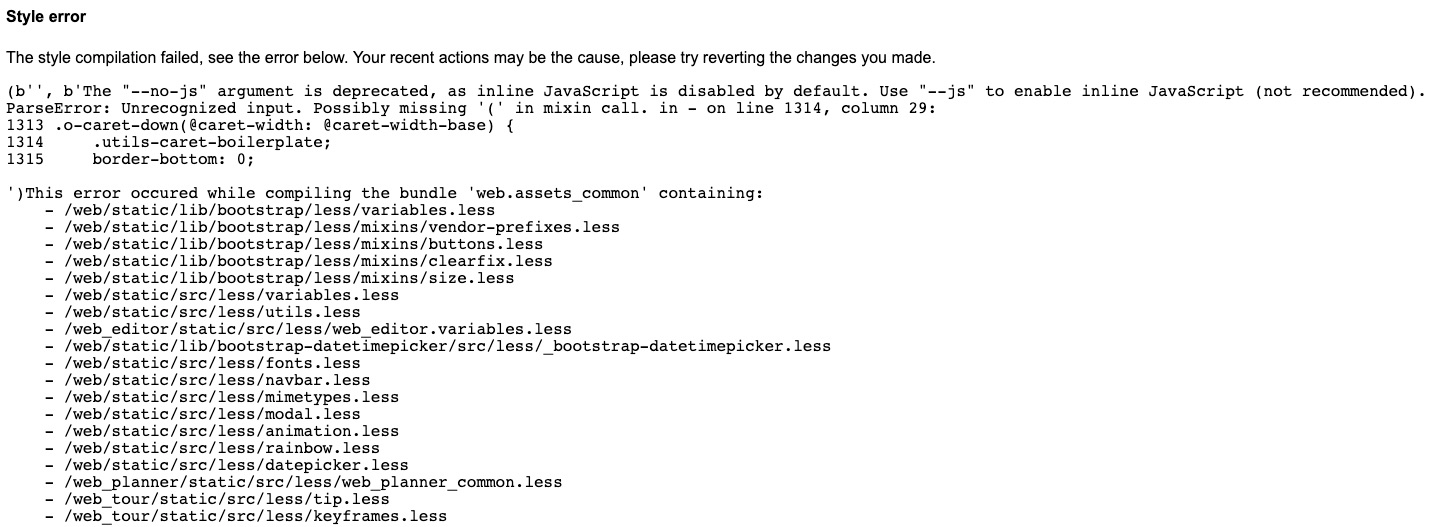This screenshot has height=527, width=1432.
Task: Click the mixins/vendor-prefixes.less path
Action: (x=342, y=227)
